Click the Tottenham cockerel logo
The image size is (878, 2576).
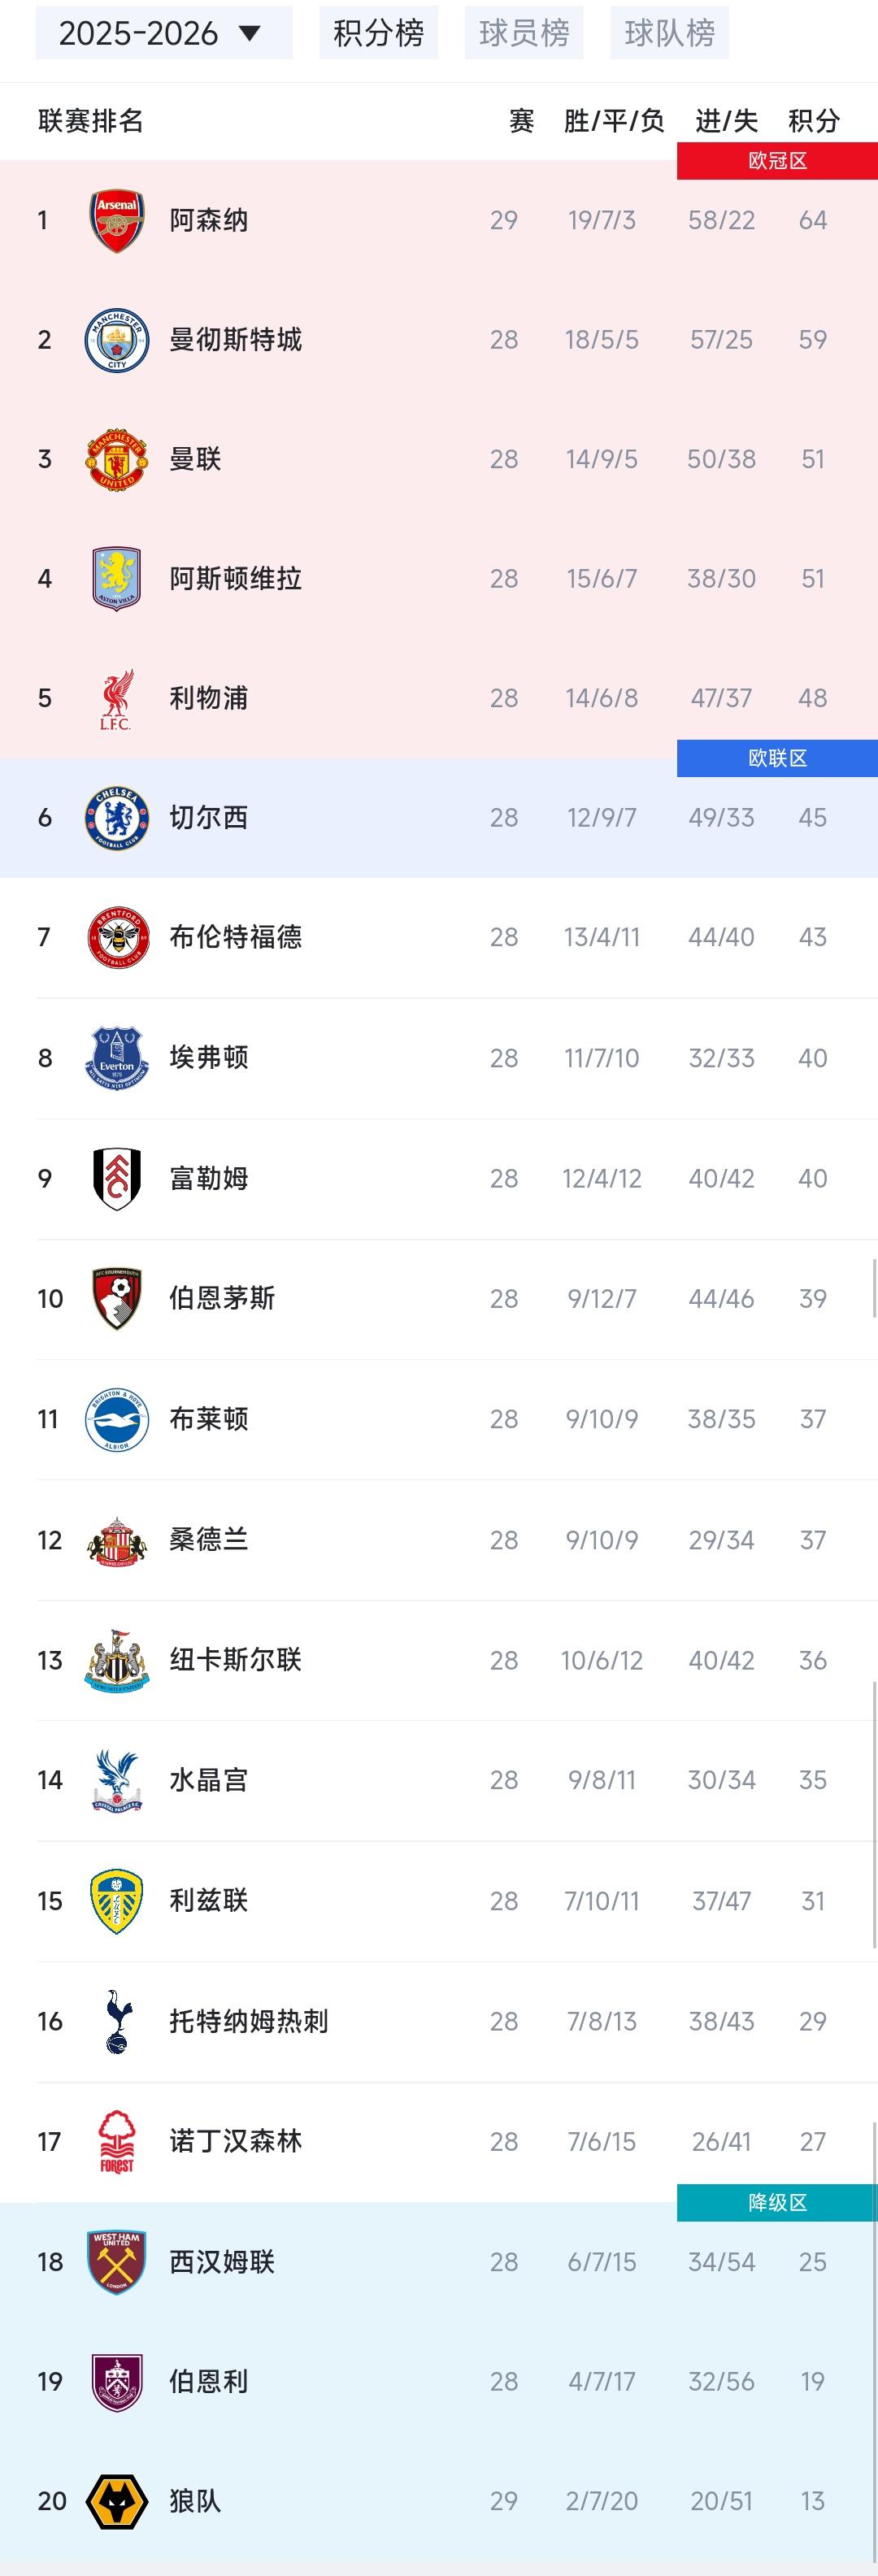(x=117, y=2021)
